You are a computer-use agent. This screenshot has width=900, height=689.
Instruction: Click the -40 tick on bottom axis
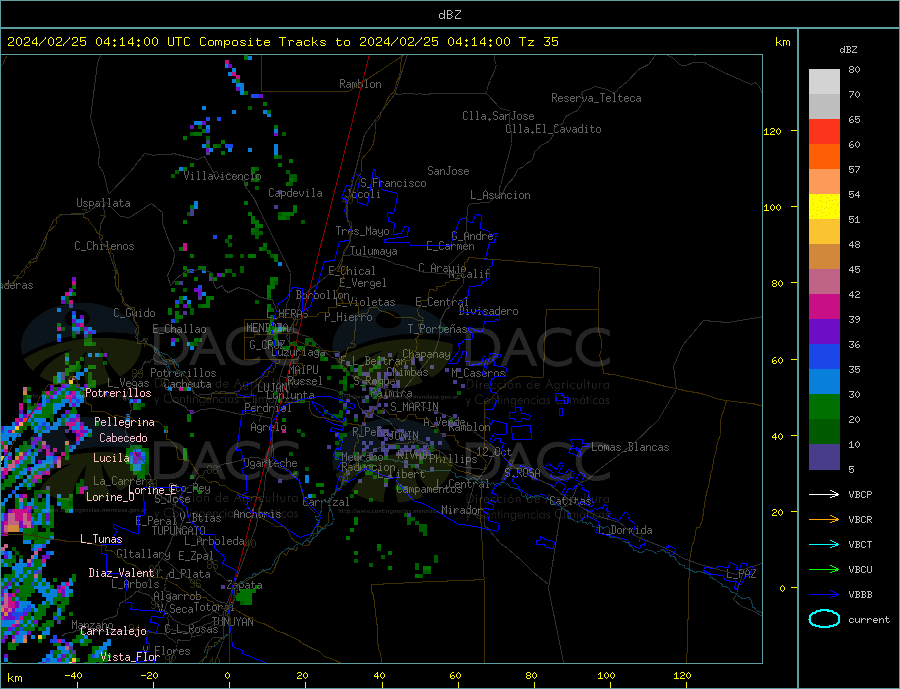(x=73, y=675)
